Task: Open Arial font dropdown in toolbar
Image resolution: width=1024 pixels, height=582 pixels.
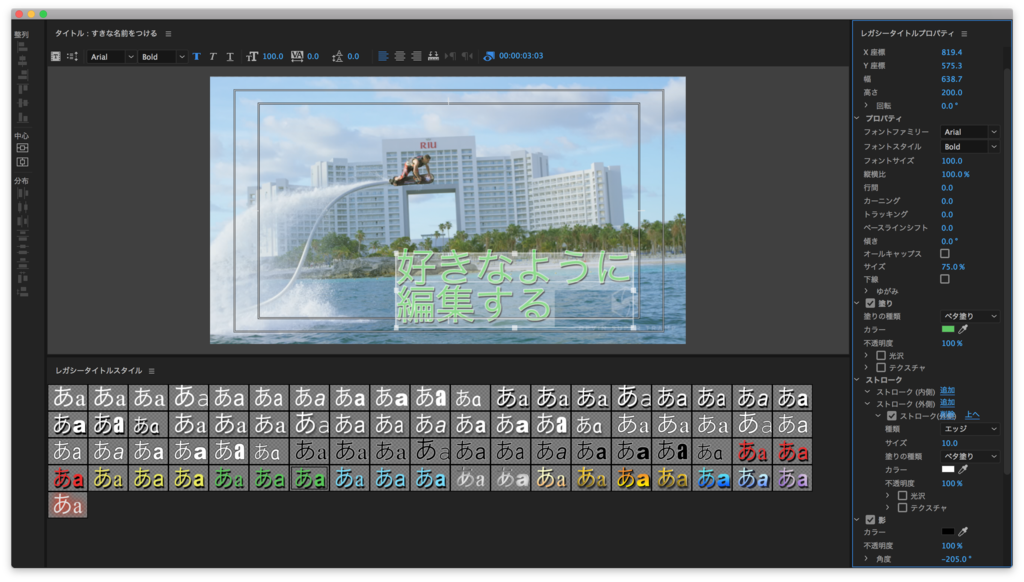Action: coord(111,57)
